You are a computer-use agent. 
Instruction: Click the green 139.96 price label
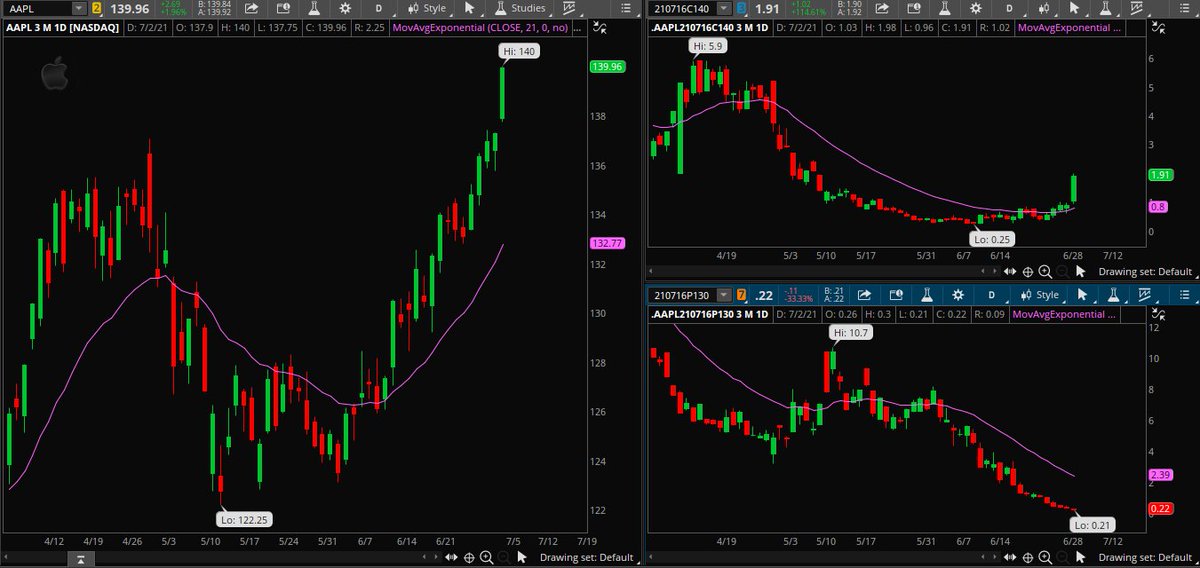click(x=607, y=67)
